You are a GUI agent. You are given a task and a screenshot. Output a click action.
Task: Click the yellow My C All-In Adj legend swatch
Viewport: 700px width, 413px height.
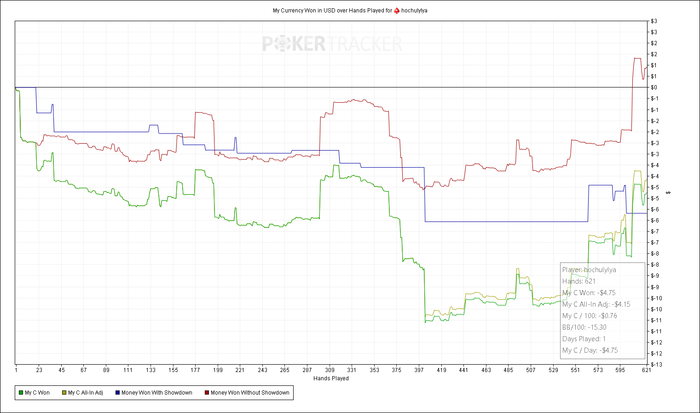pos(64,393)
